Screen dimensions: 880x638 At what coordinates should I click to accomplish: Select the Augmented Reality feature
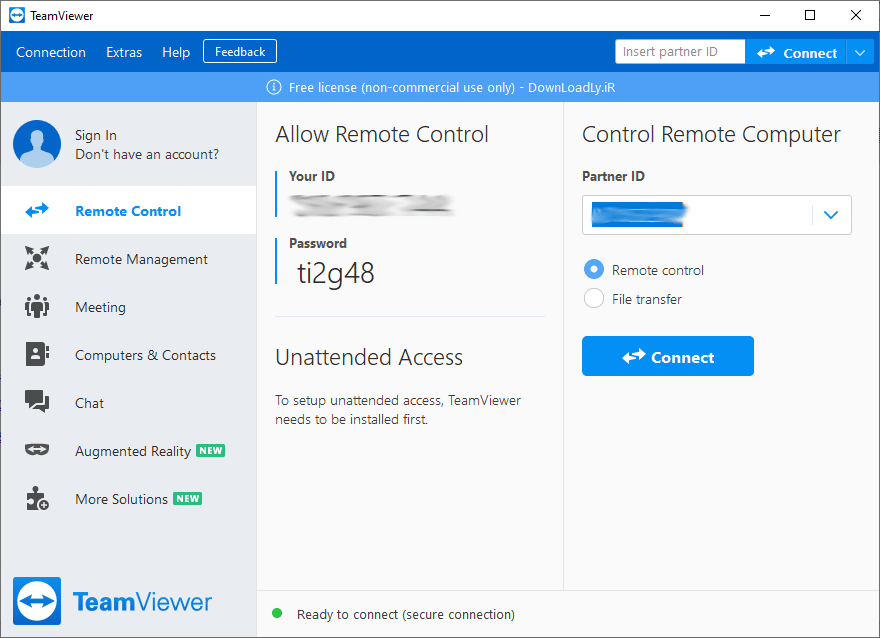tap(36, 451)
